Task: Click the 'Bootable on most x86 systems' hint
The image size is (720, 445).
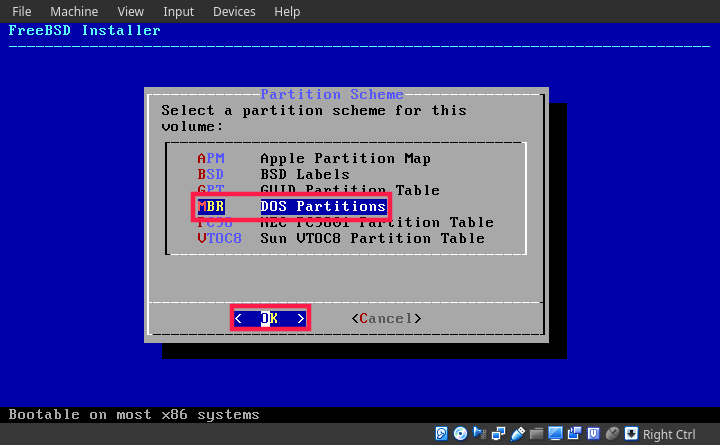Action: (x=134, y=415)
